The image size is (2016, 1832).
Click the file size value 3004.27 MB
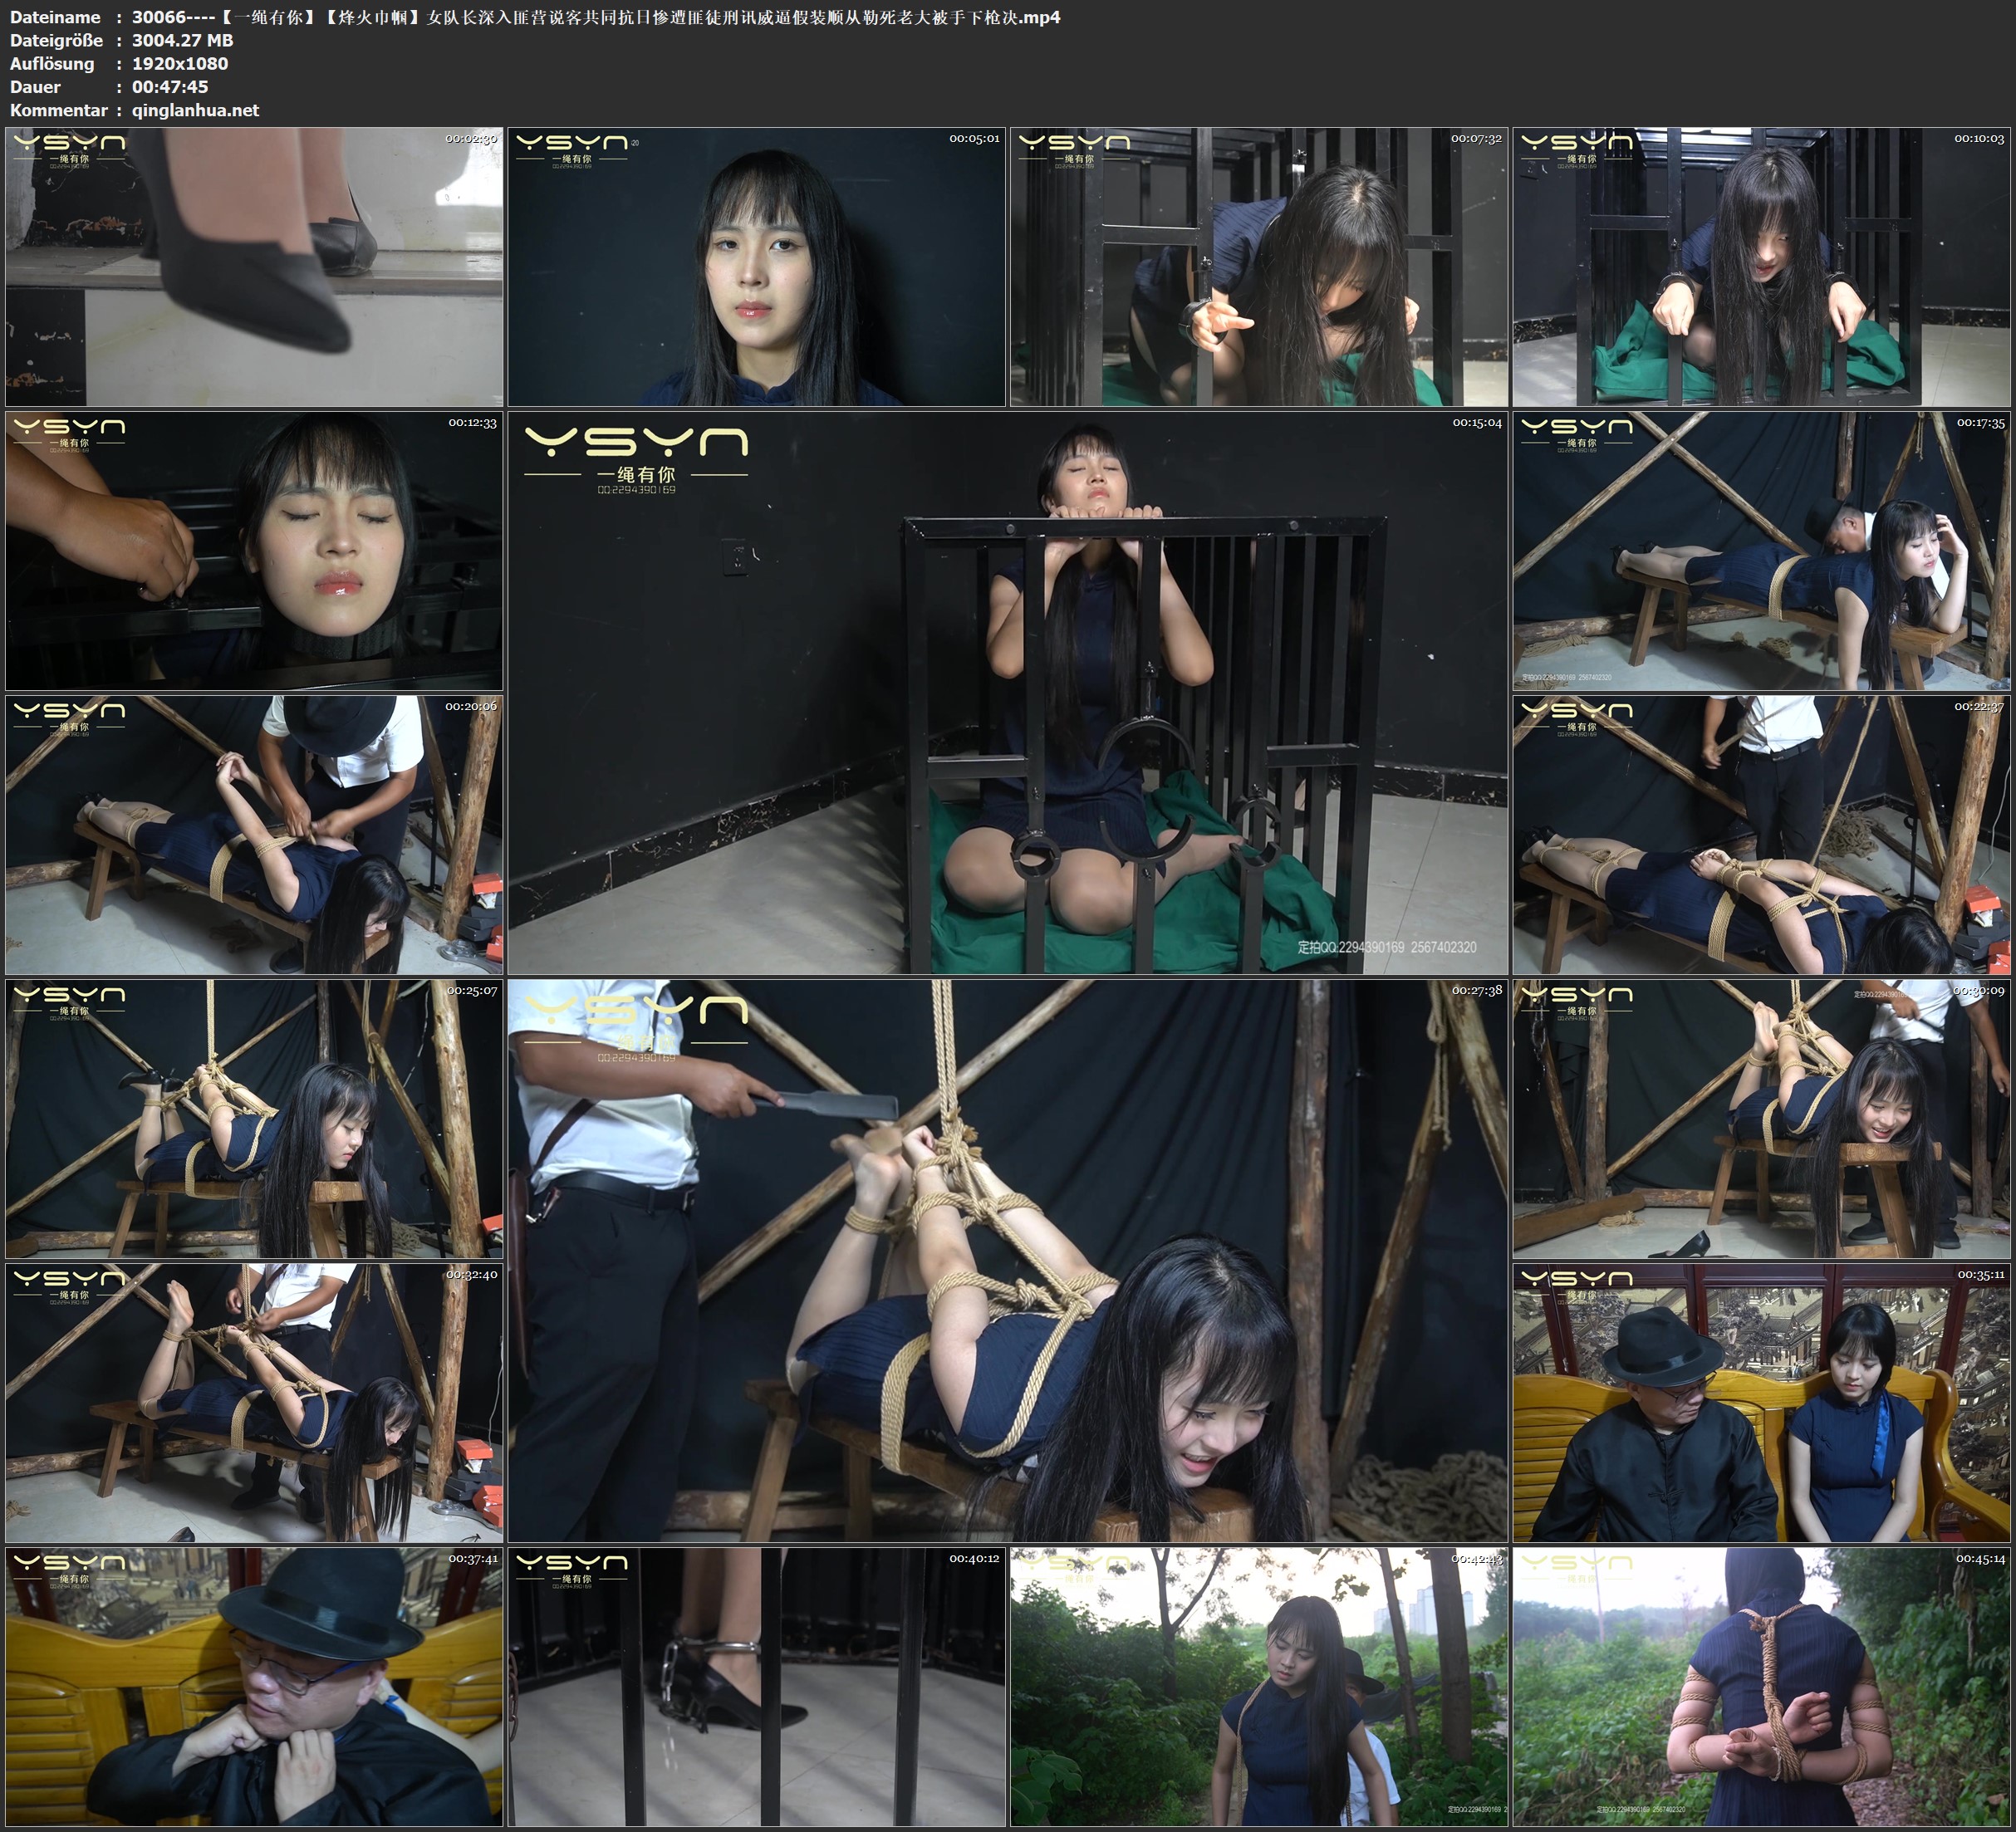(182, 40)
